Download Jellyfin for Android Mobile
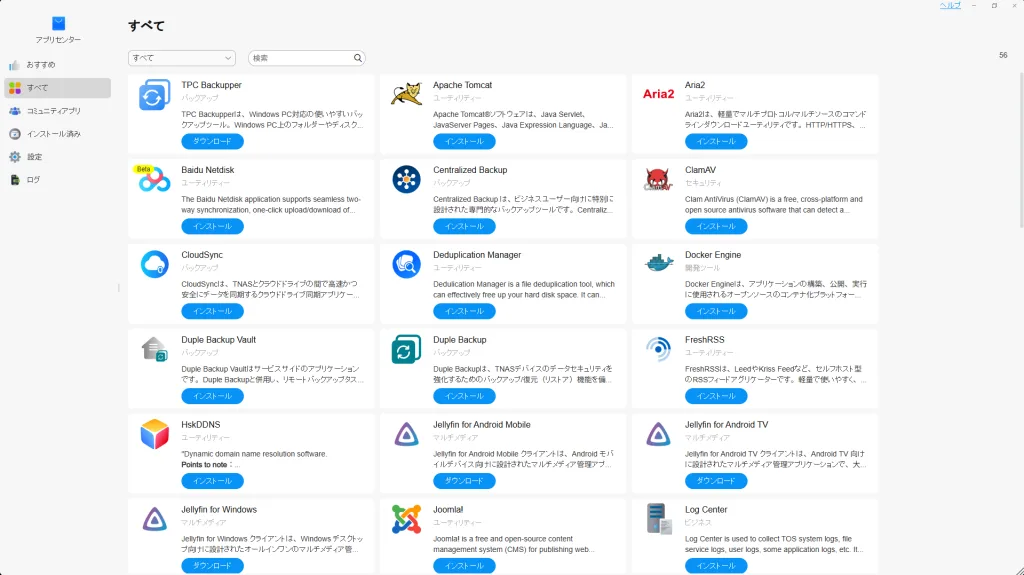 coord(464,481)
